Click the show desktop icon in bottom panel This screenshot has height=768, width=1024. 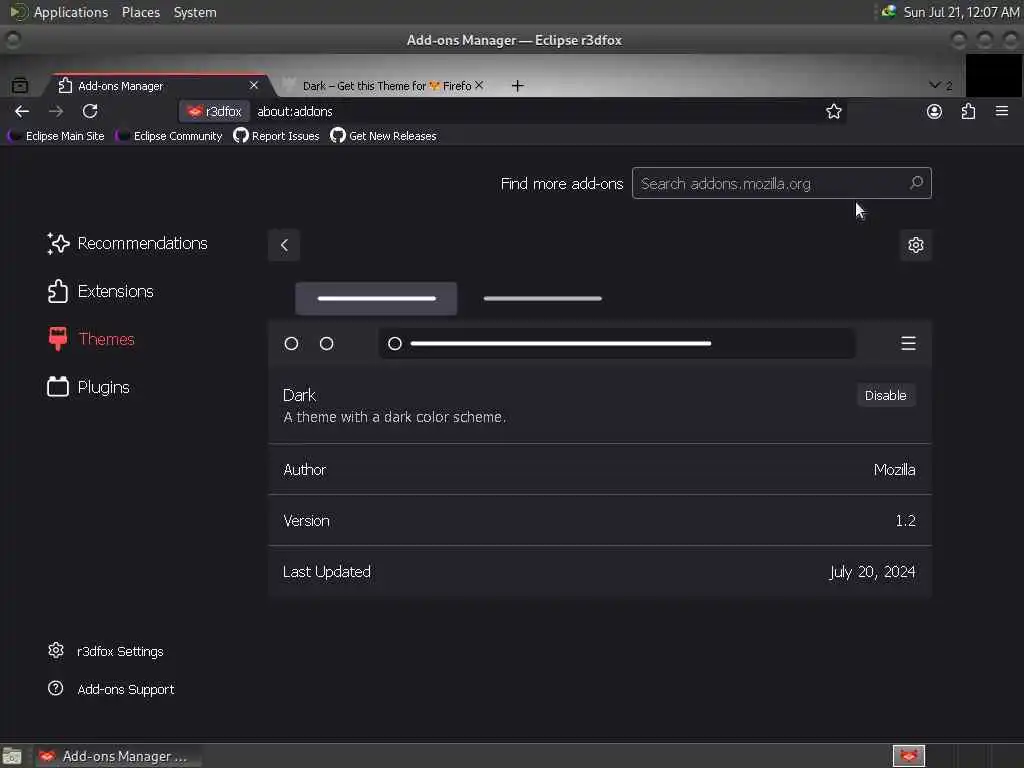click(12, 756)
